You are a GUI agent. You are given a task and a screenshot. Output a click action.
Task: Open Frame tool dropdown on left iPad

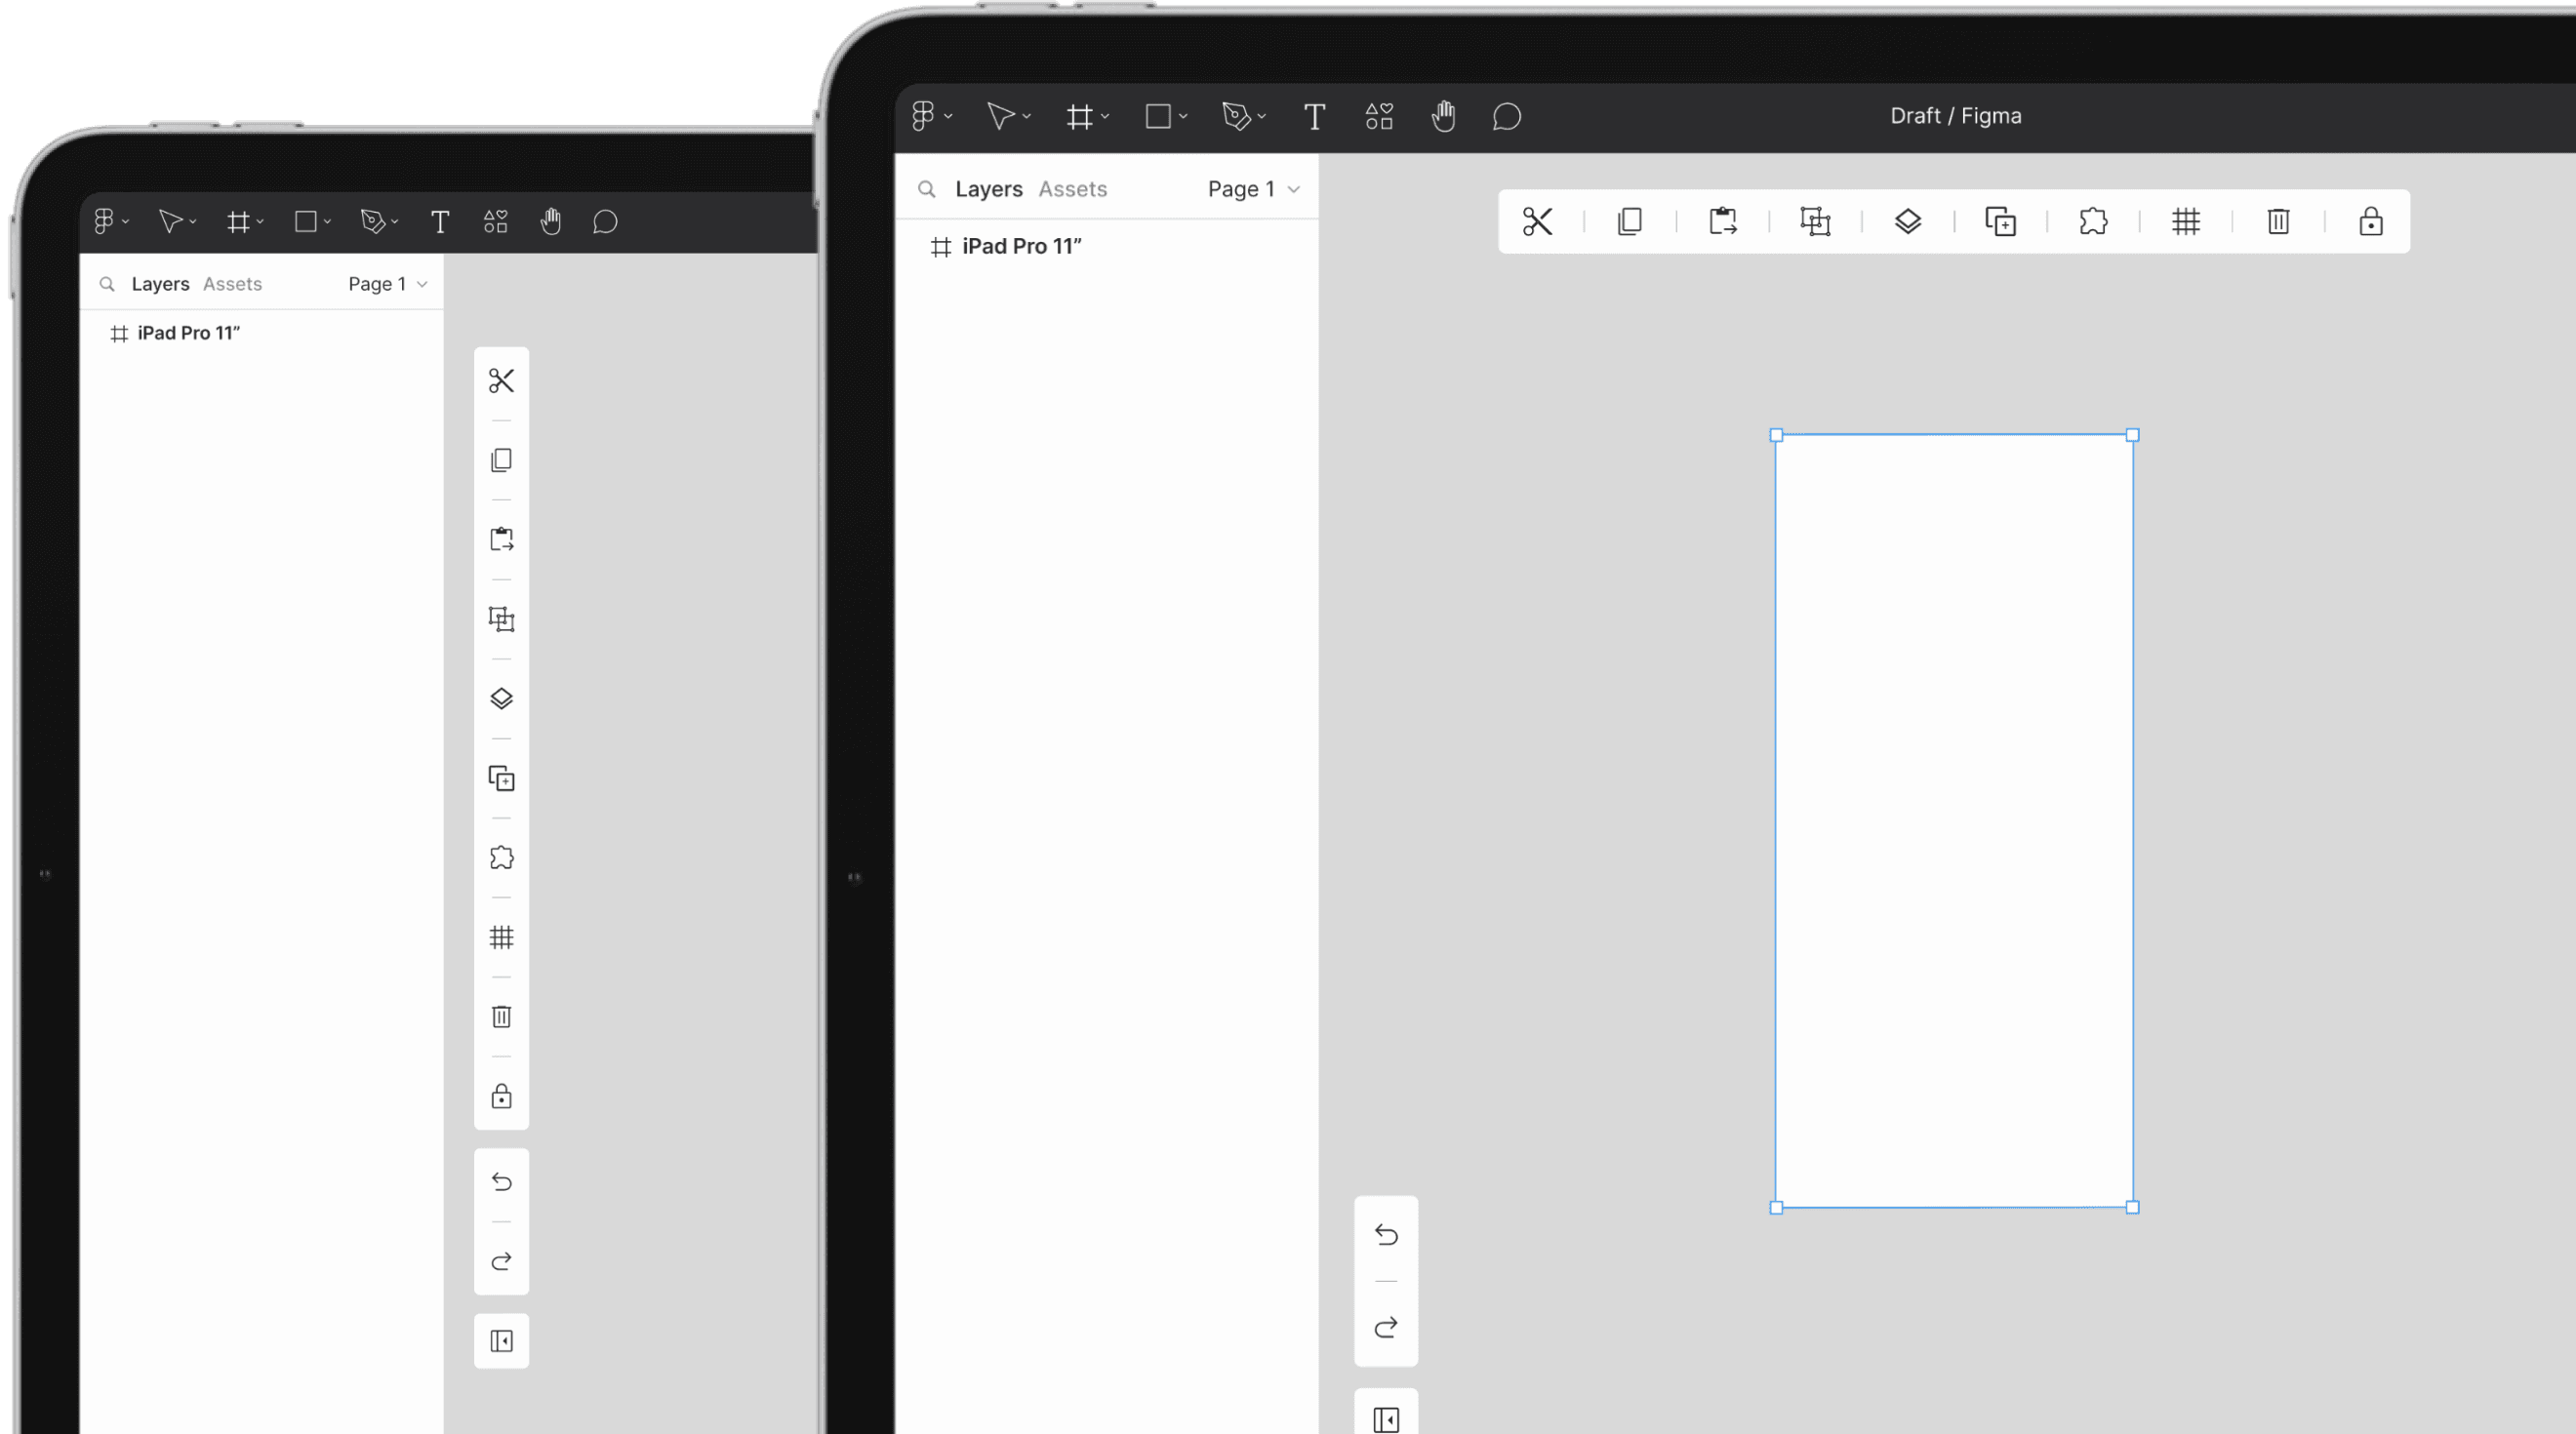[x=260, y=222]
